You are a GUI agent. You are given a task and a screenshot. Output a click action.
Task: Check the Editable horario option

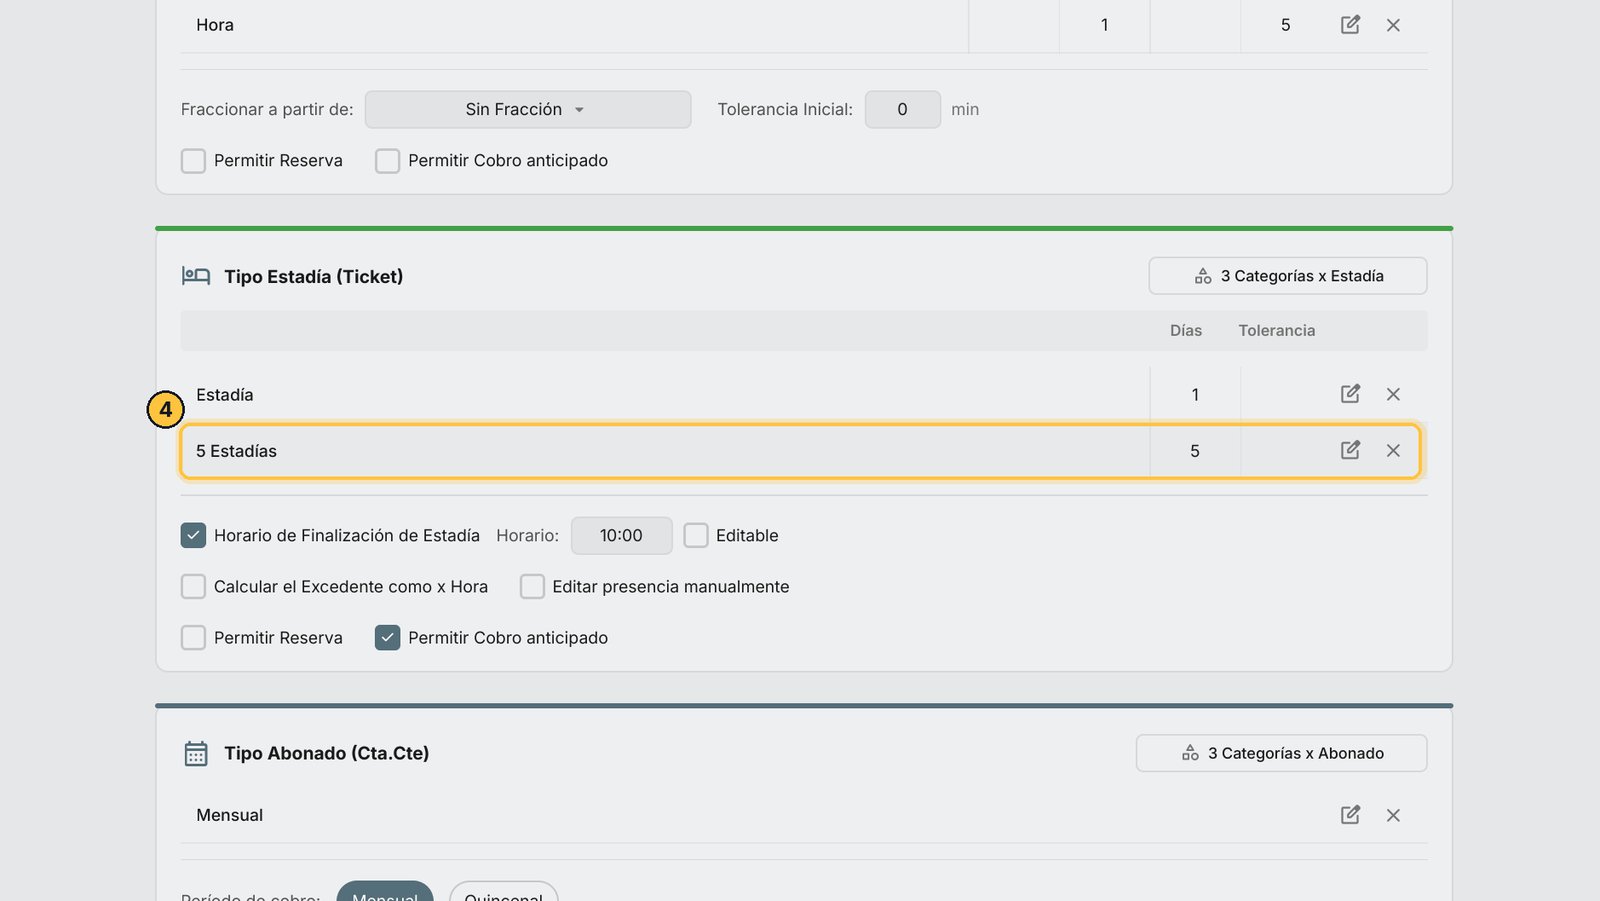tap(696, 535)
